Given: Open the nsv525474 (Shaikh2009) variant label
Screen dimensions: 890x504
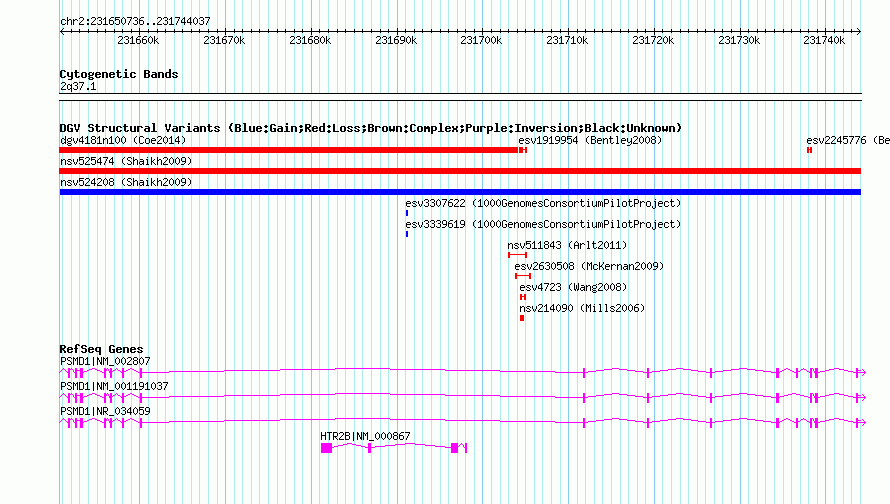Looking at the screenshot, I should tap(126, 161).
